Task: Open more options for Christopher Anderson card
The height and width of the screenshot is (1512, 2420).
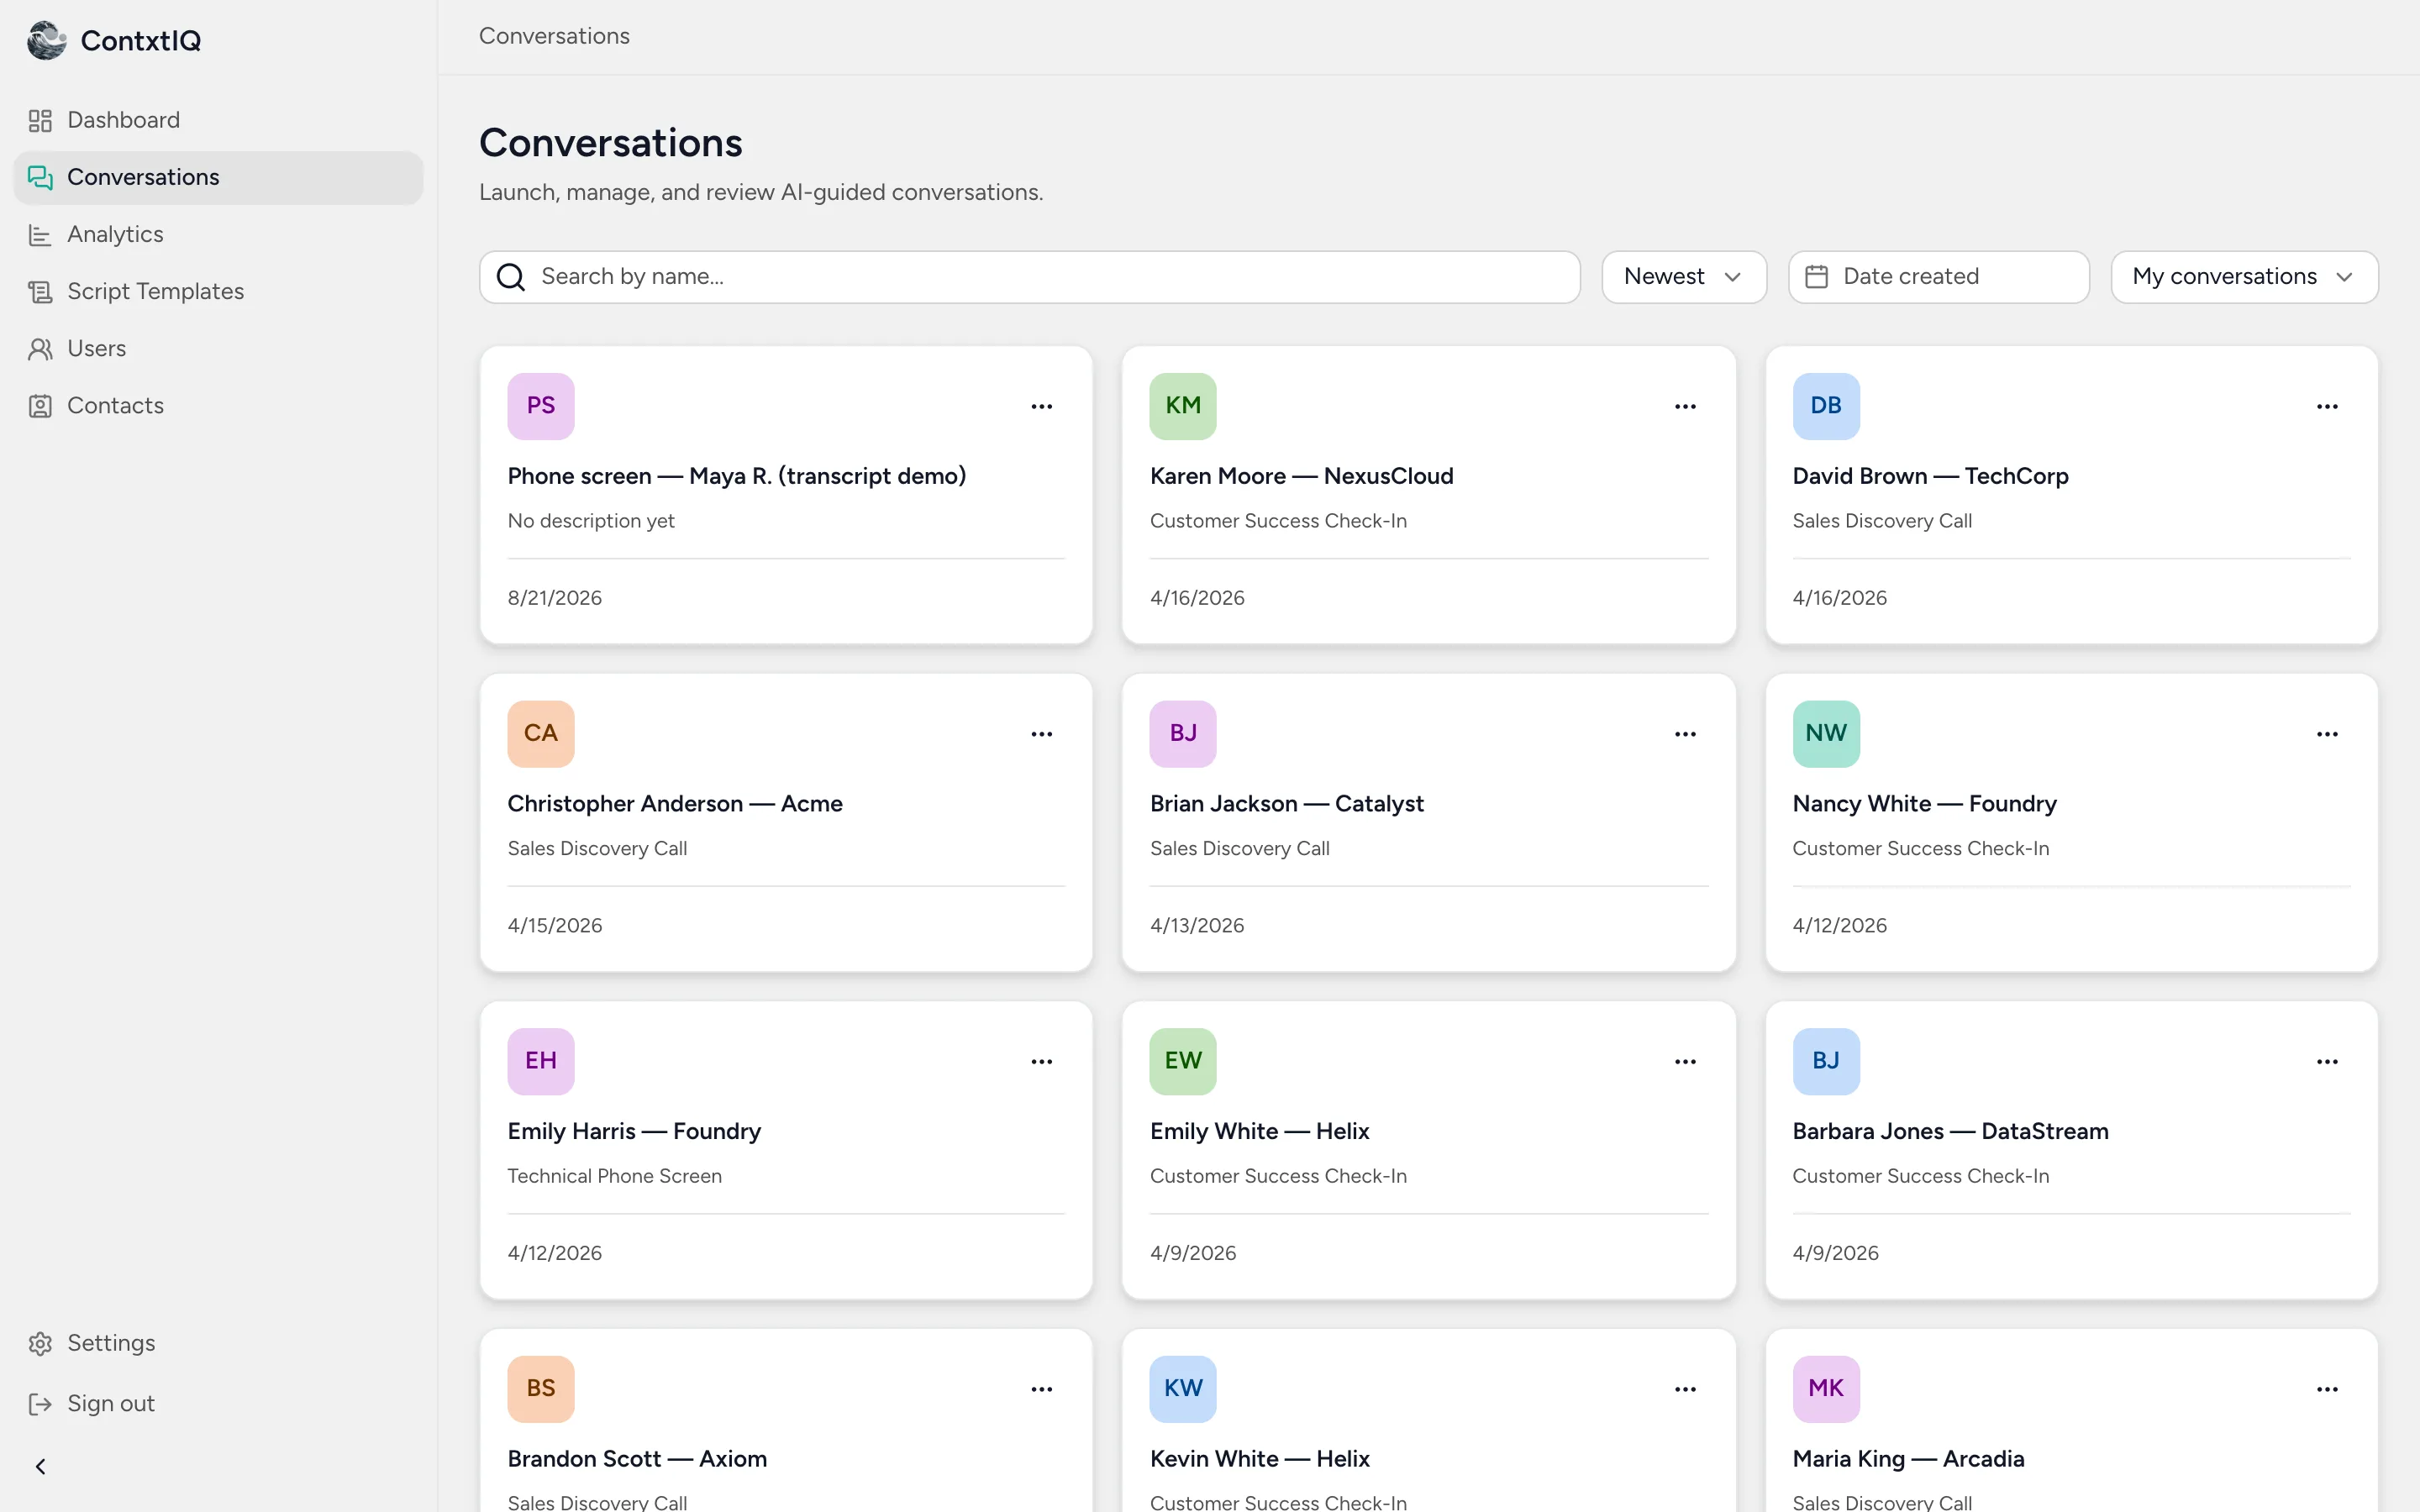Action: (1042, 734)
